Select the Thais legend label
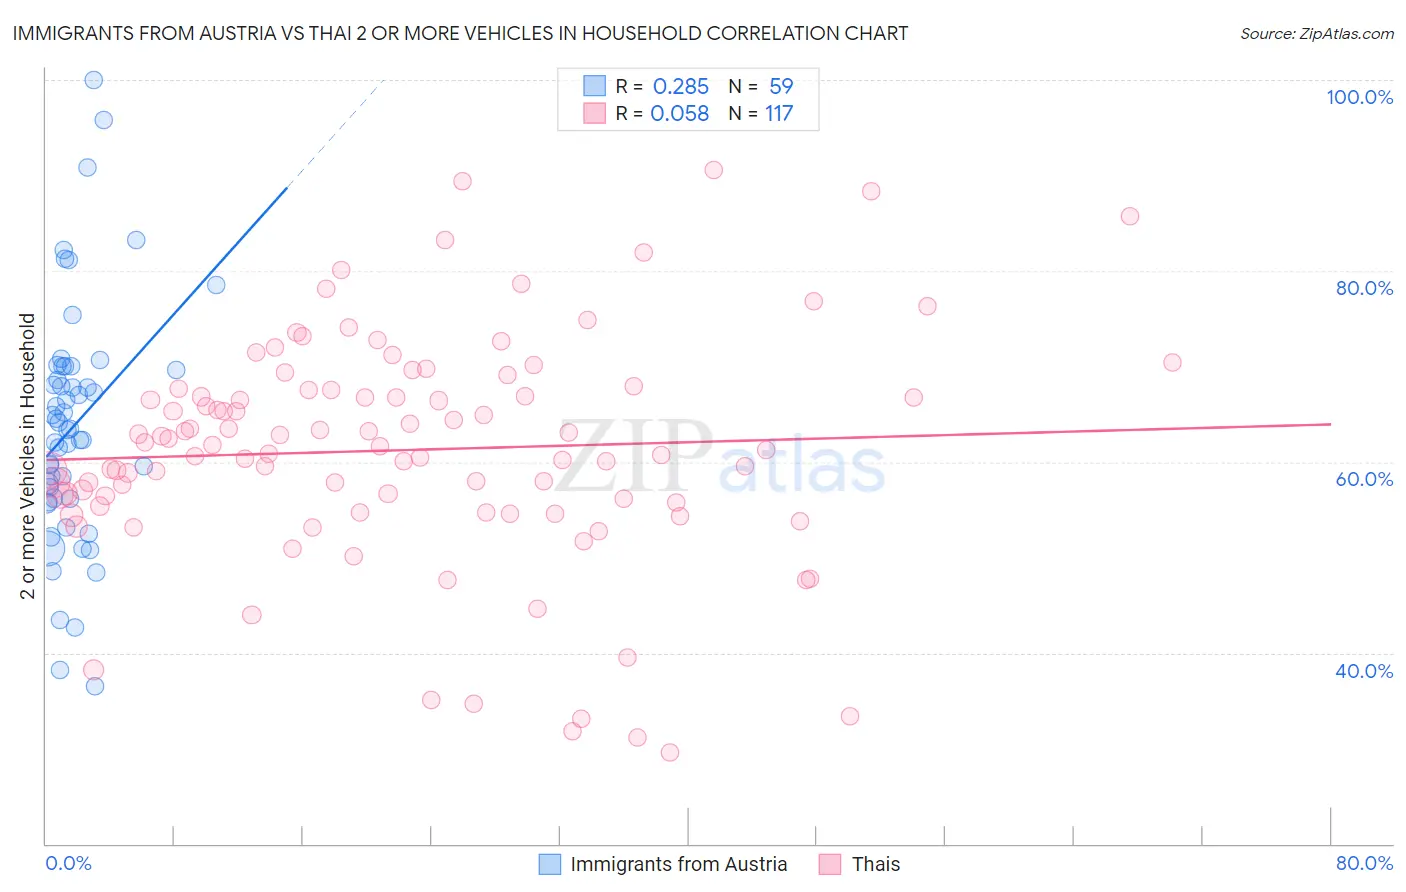The height and width of the screenshot is (892, 1406). pos(876,864)
